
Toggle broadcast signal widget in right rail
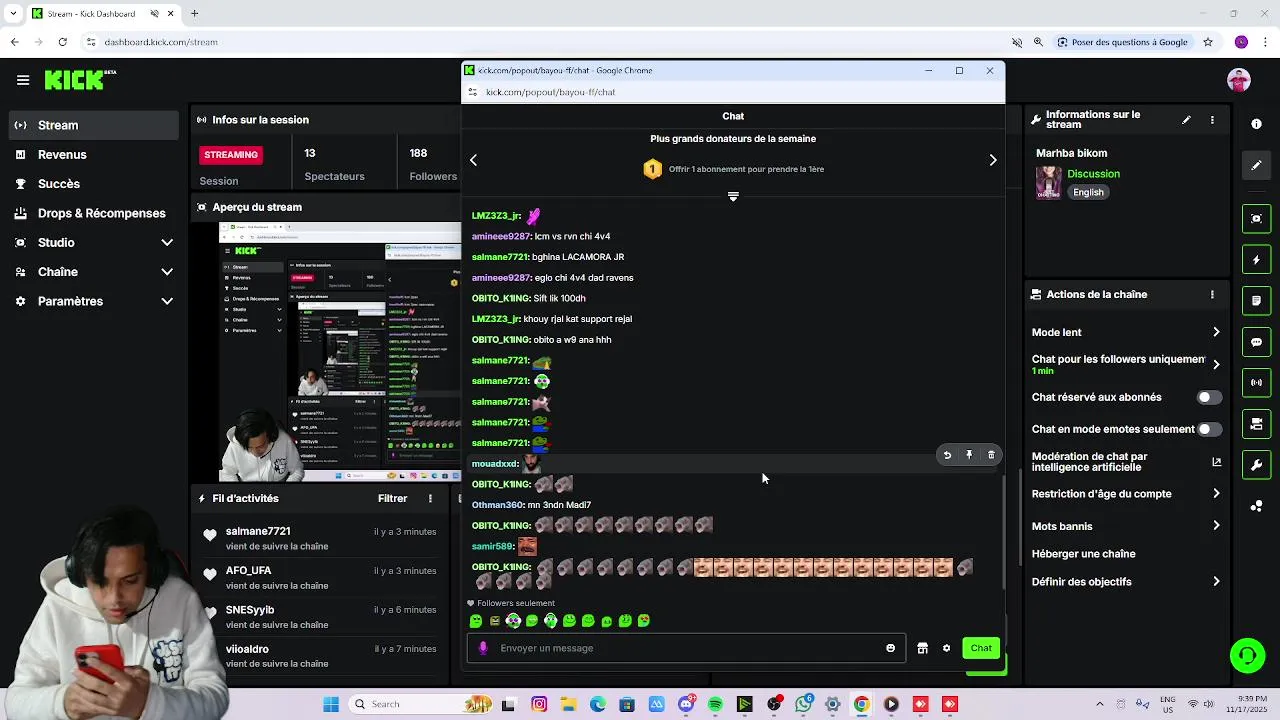pyautogui.click(x=1256, y=383)
